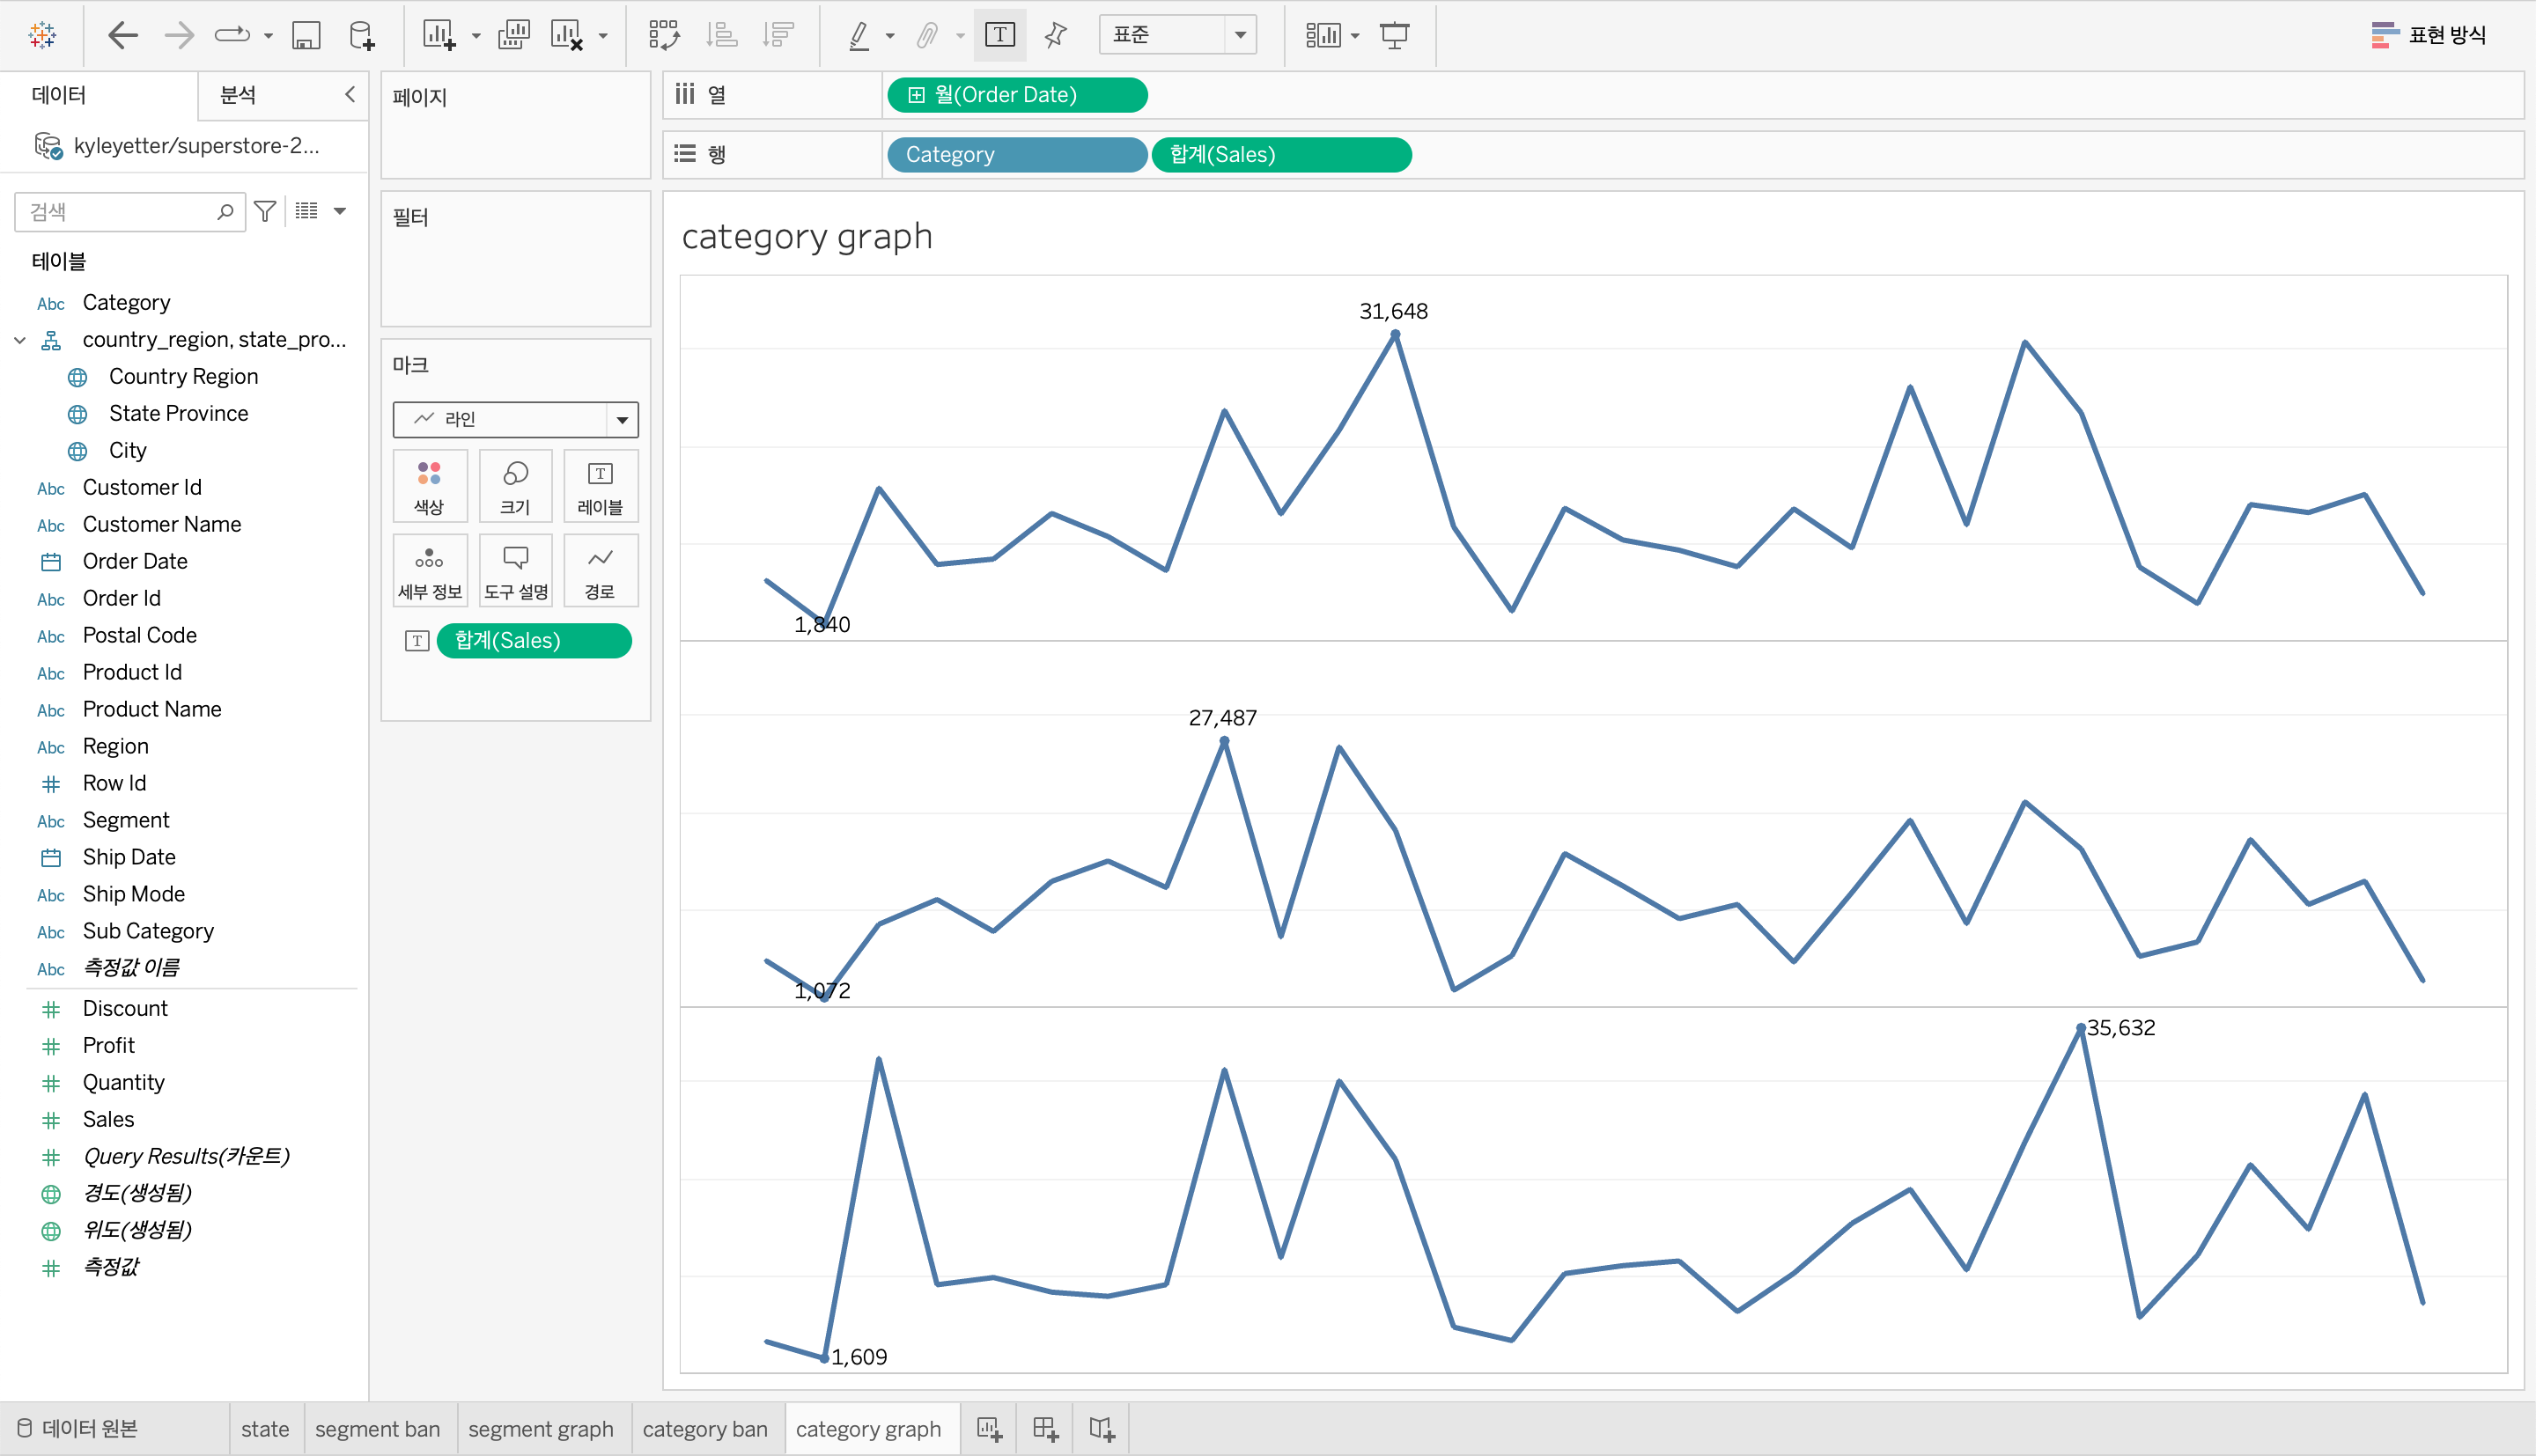Collapse the side data pane
This screenshot has height=1456, width=2536.
pos(350,94)
